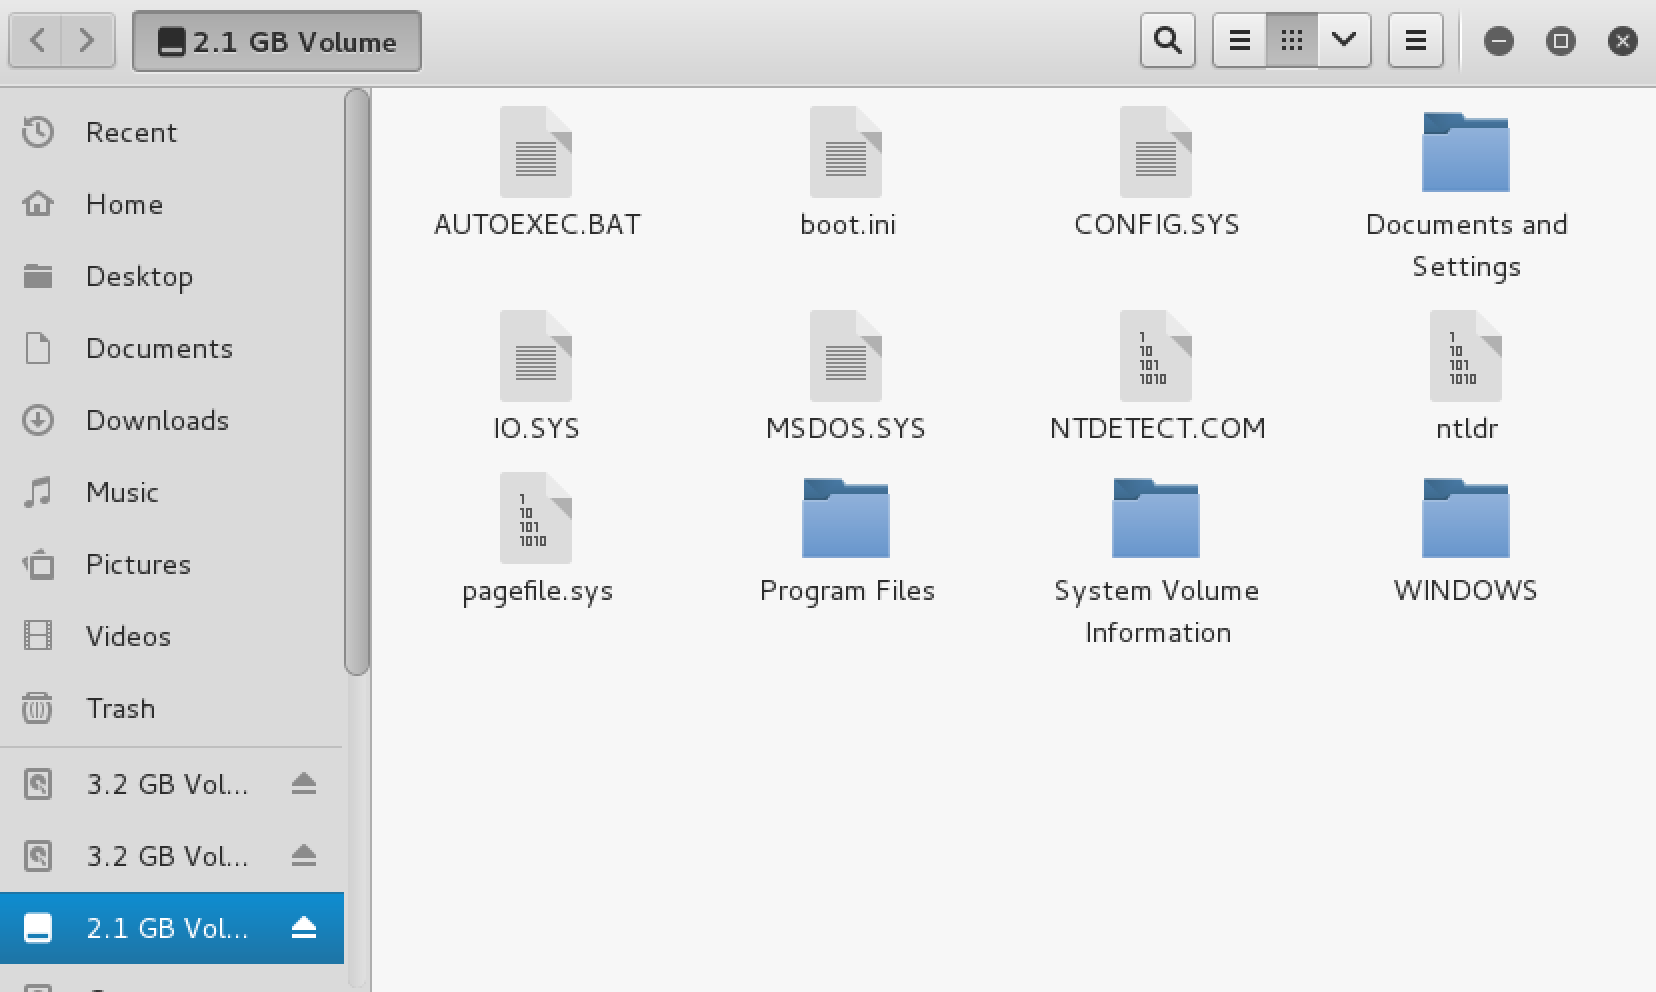Select the second 3.2 GB Volume in sidebar

[172, 856]
